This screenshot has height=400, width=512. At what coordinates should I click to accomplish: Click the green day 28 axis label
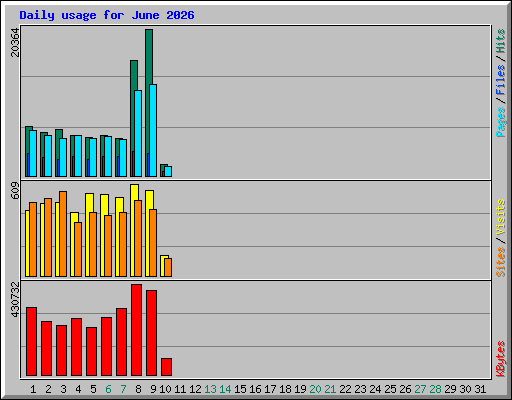tap(435, 389)
